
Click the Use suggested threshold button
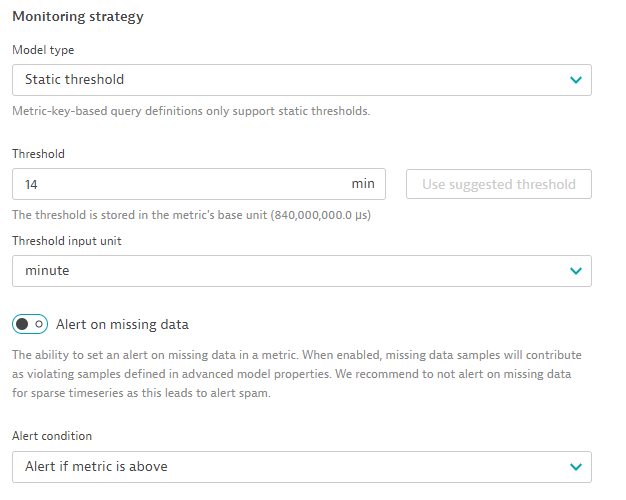point(498,184)
